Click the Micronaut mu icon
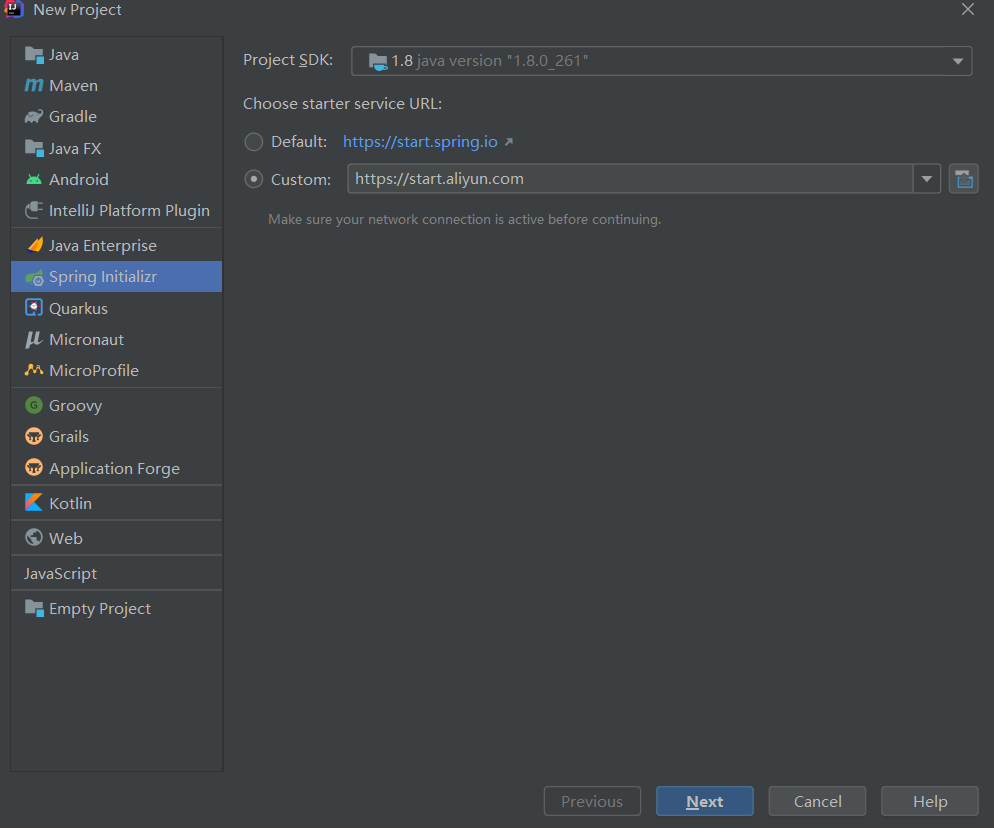This screenshot has height=828, width=994. pos(34,339)
